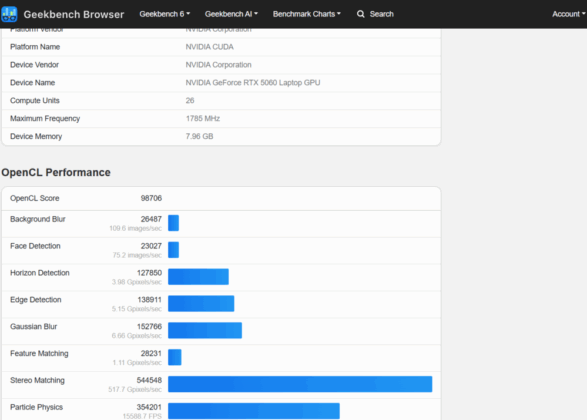Select the 109.6 images/sec rate text

pyautogui.click(x=136, y=228)
